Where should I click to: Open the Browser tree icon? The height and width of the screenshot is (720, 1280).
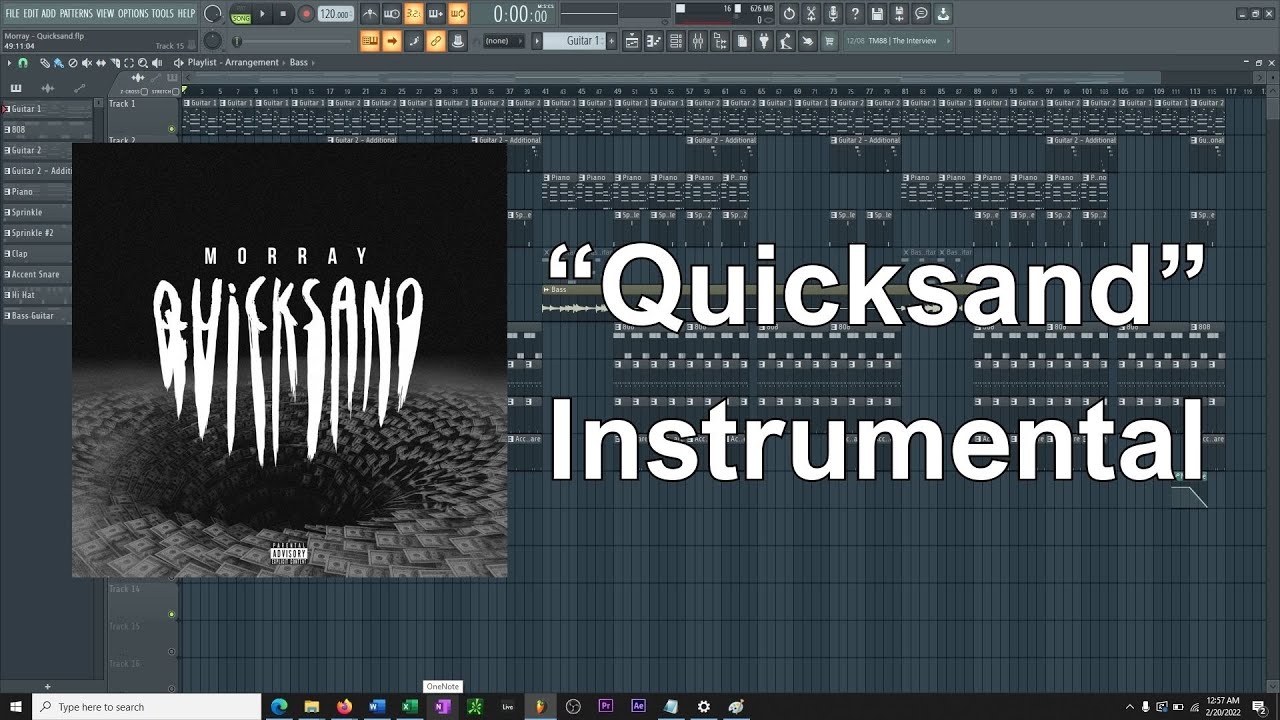tap(720, 41)
